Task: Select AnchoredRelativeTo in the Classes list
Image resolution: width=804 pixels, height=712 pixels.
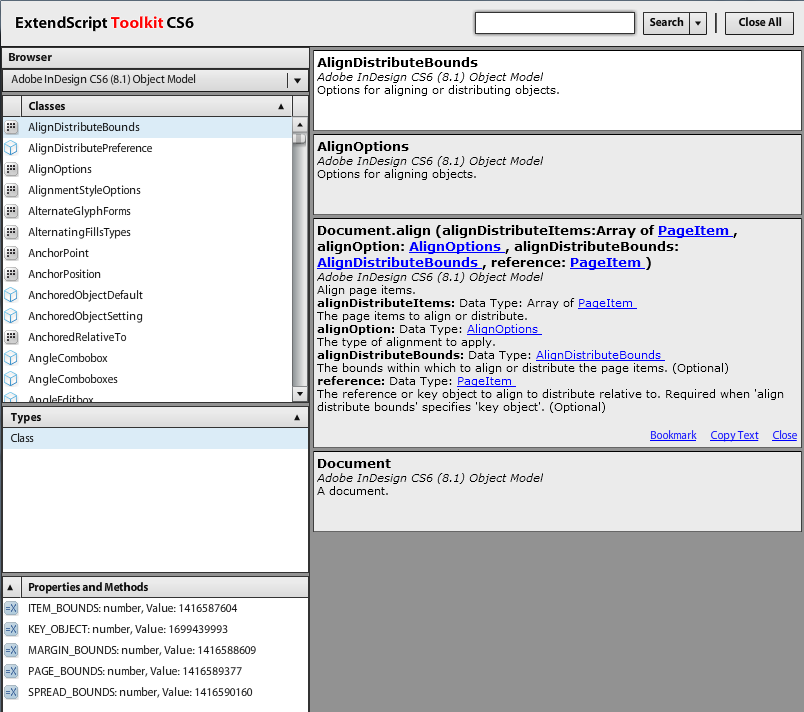Action: point(148,337)
